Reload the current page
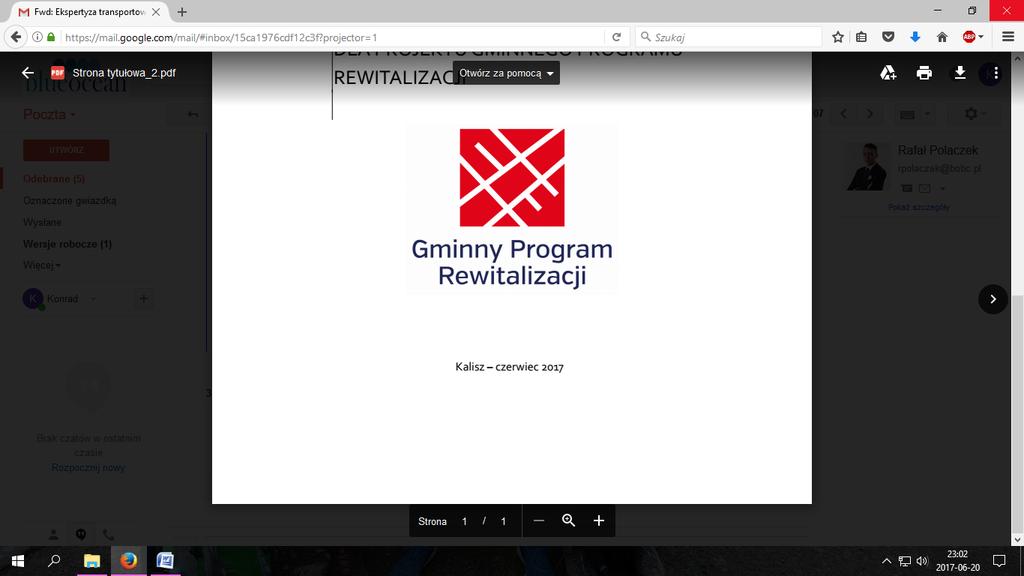 coord(616,37)
